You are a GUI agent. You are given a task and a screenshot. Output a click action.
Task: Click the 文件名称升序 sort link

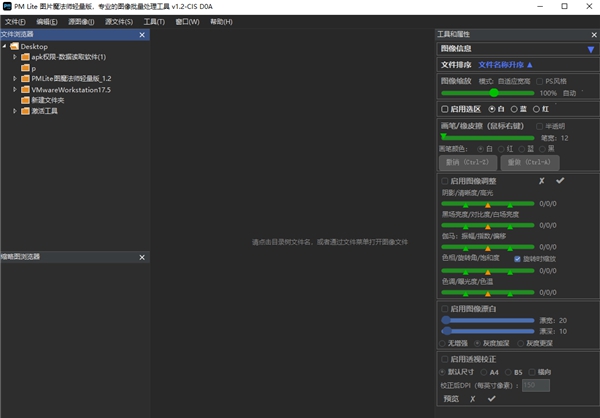[505, 65]
